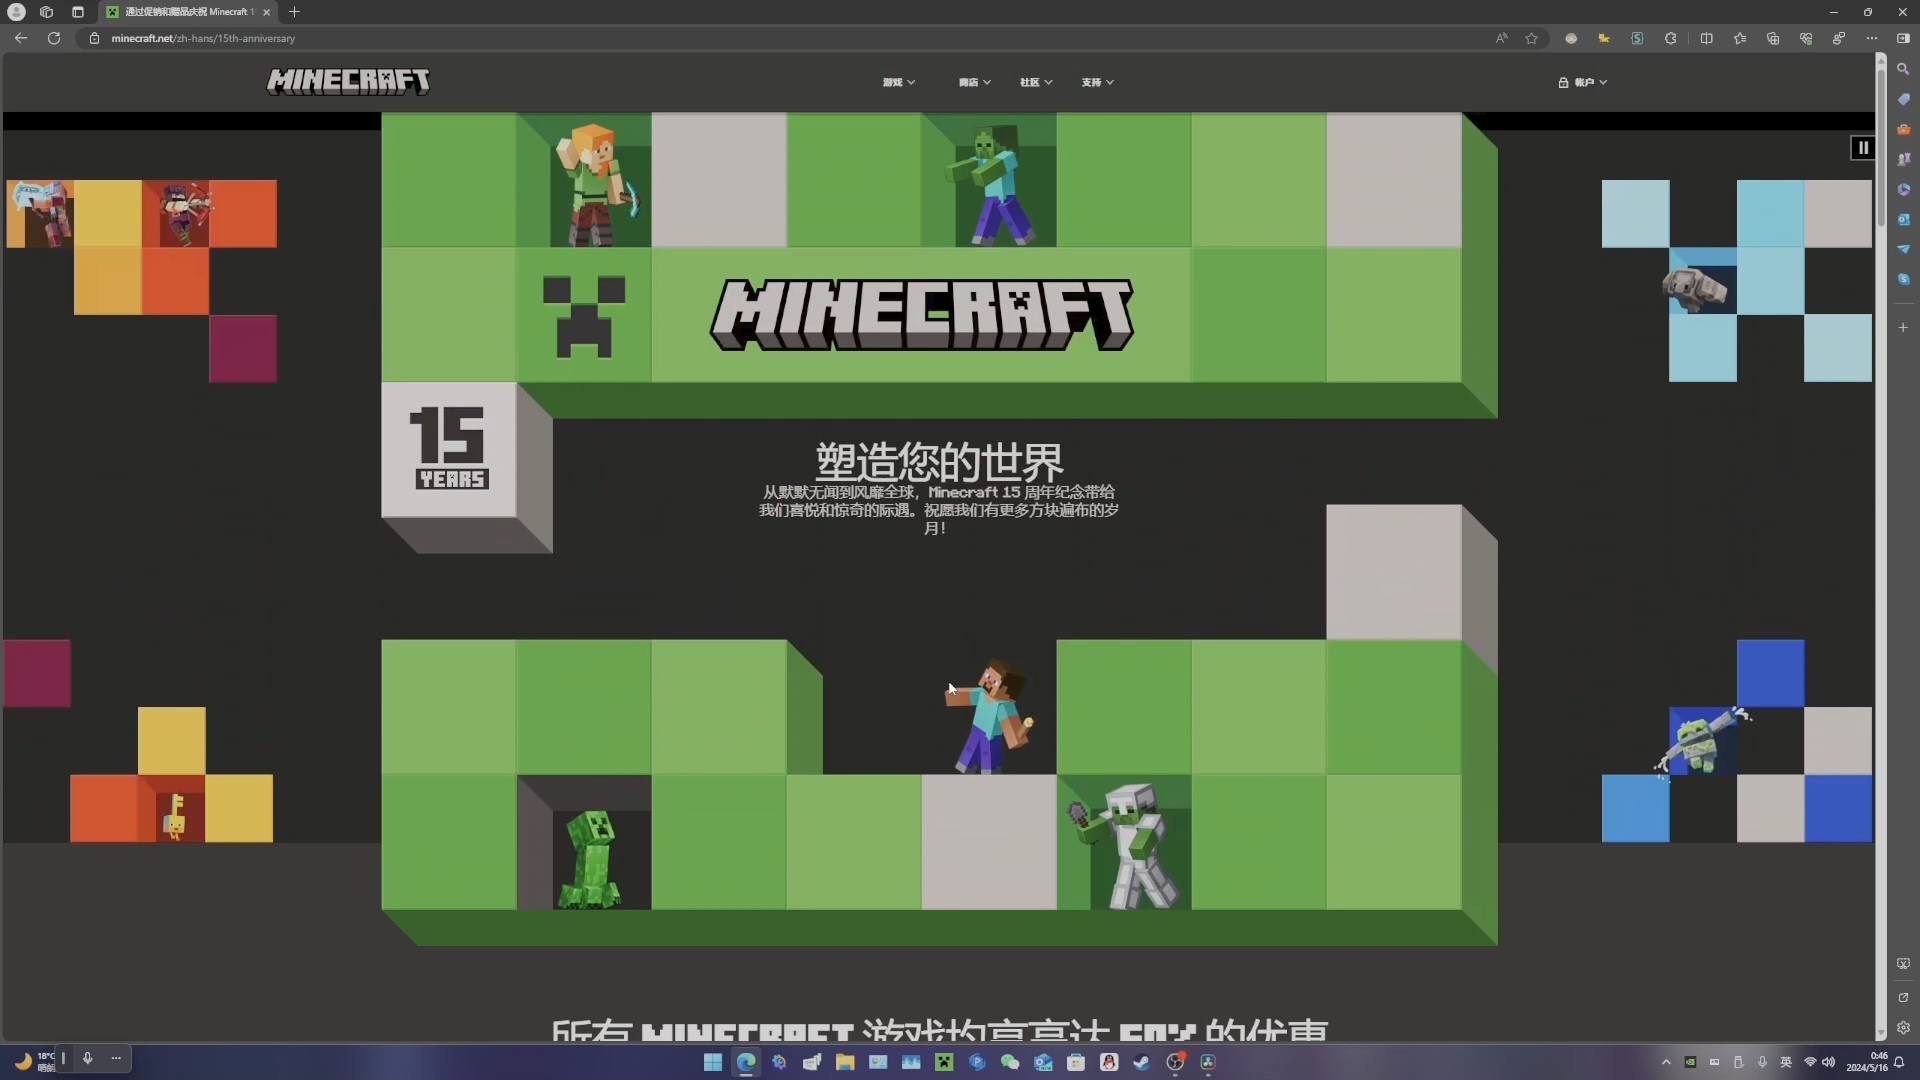The image size is (1920, 1080).
Task: Switch the 英 input method indicator
Action: point(1786,1062)
